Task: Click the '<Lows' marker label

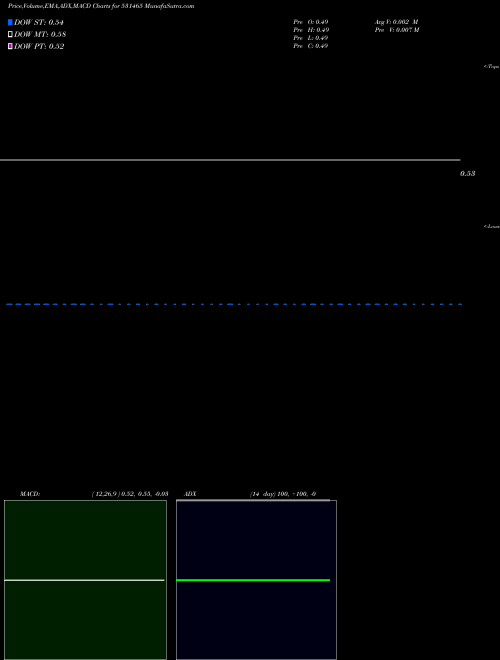Action: coord(492,226)
